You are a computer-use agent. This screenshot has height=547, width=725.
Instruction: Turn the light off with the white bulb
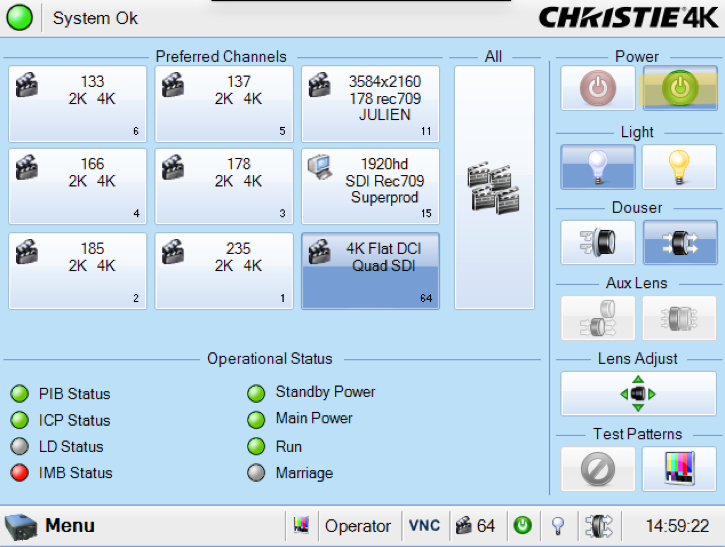click(x=598, y=167)
